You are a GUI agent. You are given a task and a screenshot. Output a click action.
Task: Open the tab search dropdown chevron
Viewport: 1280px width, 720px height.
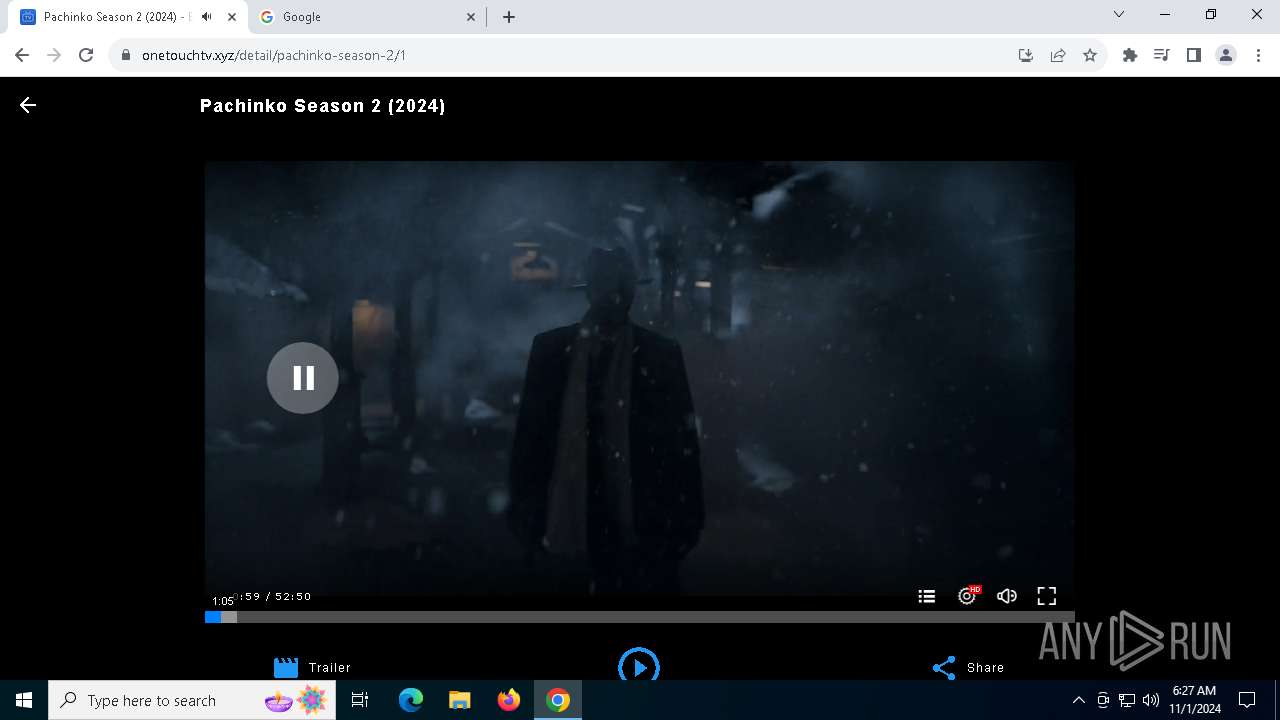tap(1119, 15)
